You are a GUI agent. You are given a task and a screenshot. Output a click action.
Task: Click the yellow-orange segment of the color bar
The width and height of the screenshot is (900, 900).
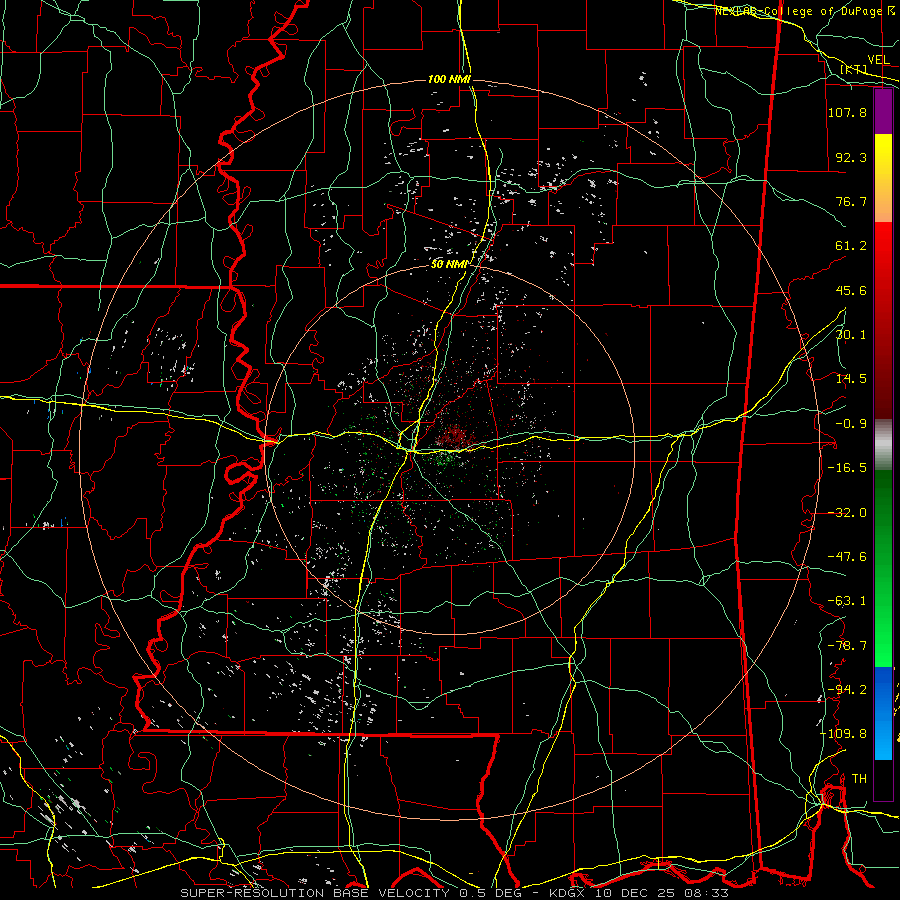883,178
